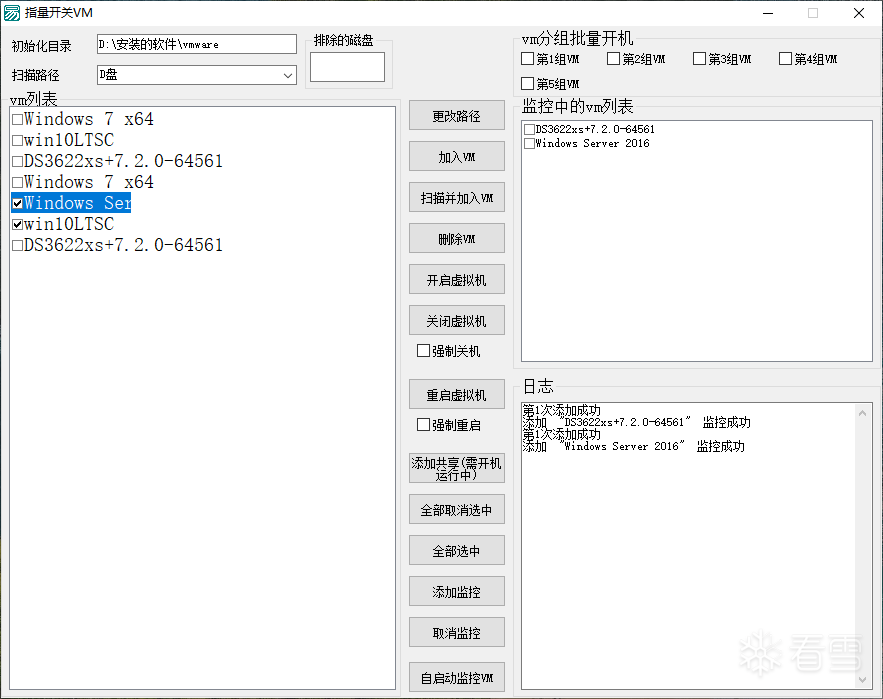Image resolution: width=883 pixels, height=699 pixels.
Task: Uncheck win10LTSC checked item in vm列表
Action: (18, 225)
